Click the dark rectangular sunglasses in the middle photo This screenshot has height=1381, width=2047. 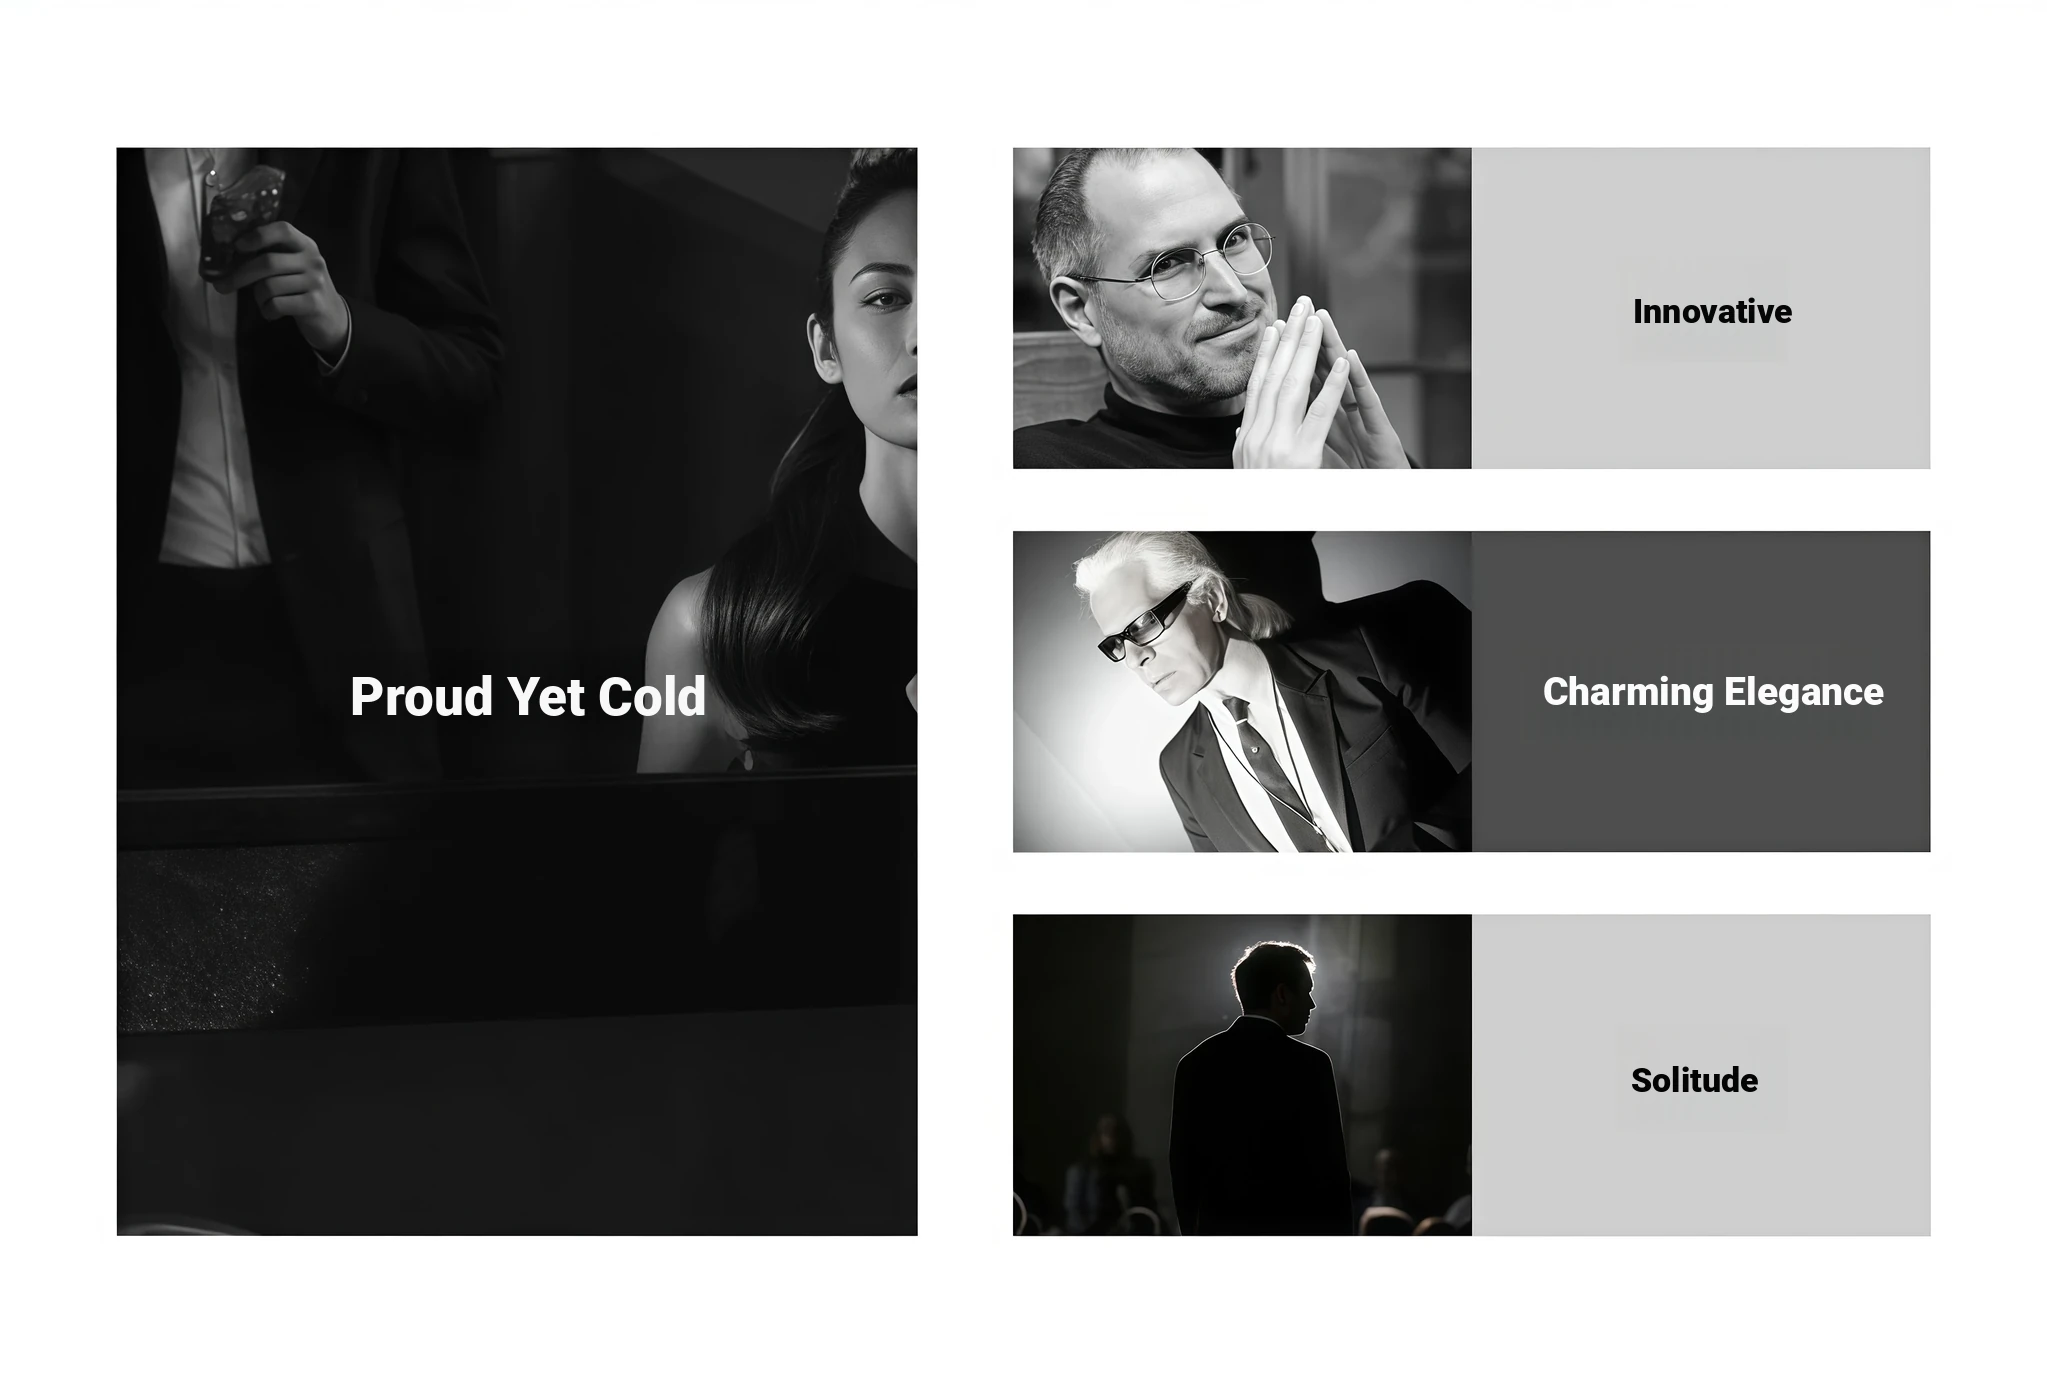(x=1145, y=625)
